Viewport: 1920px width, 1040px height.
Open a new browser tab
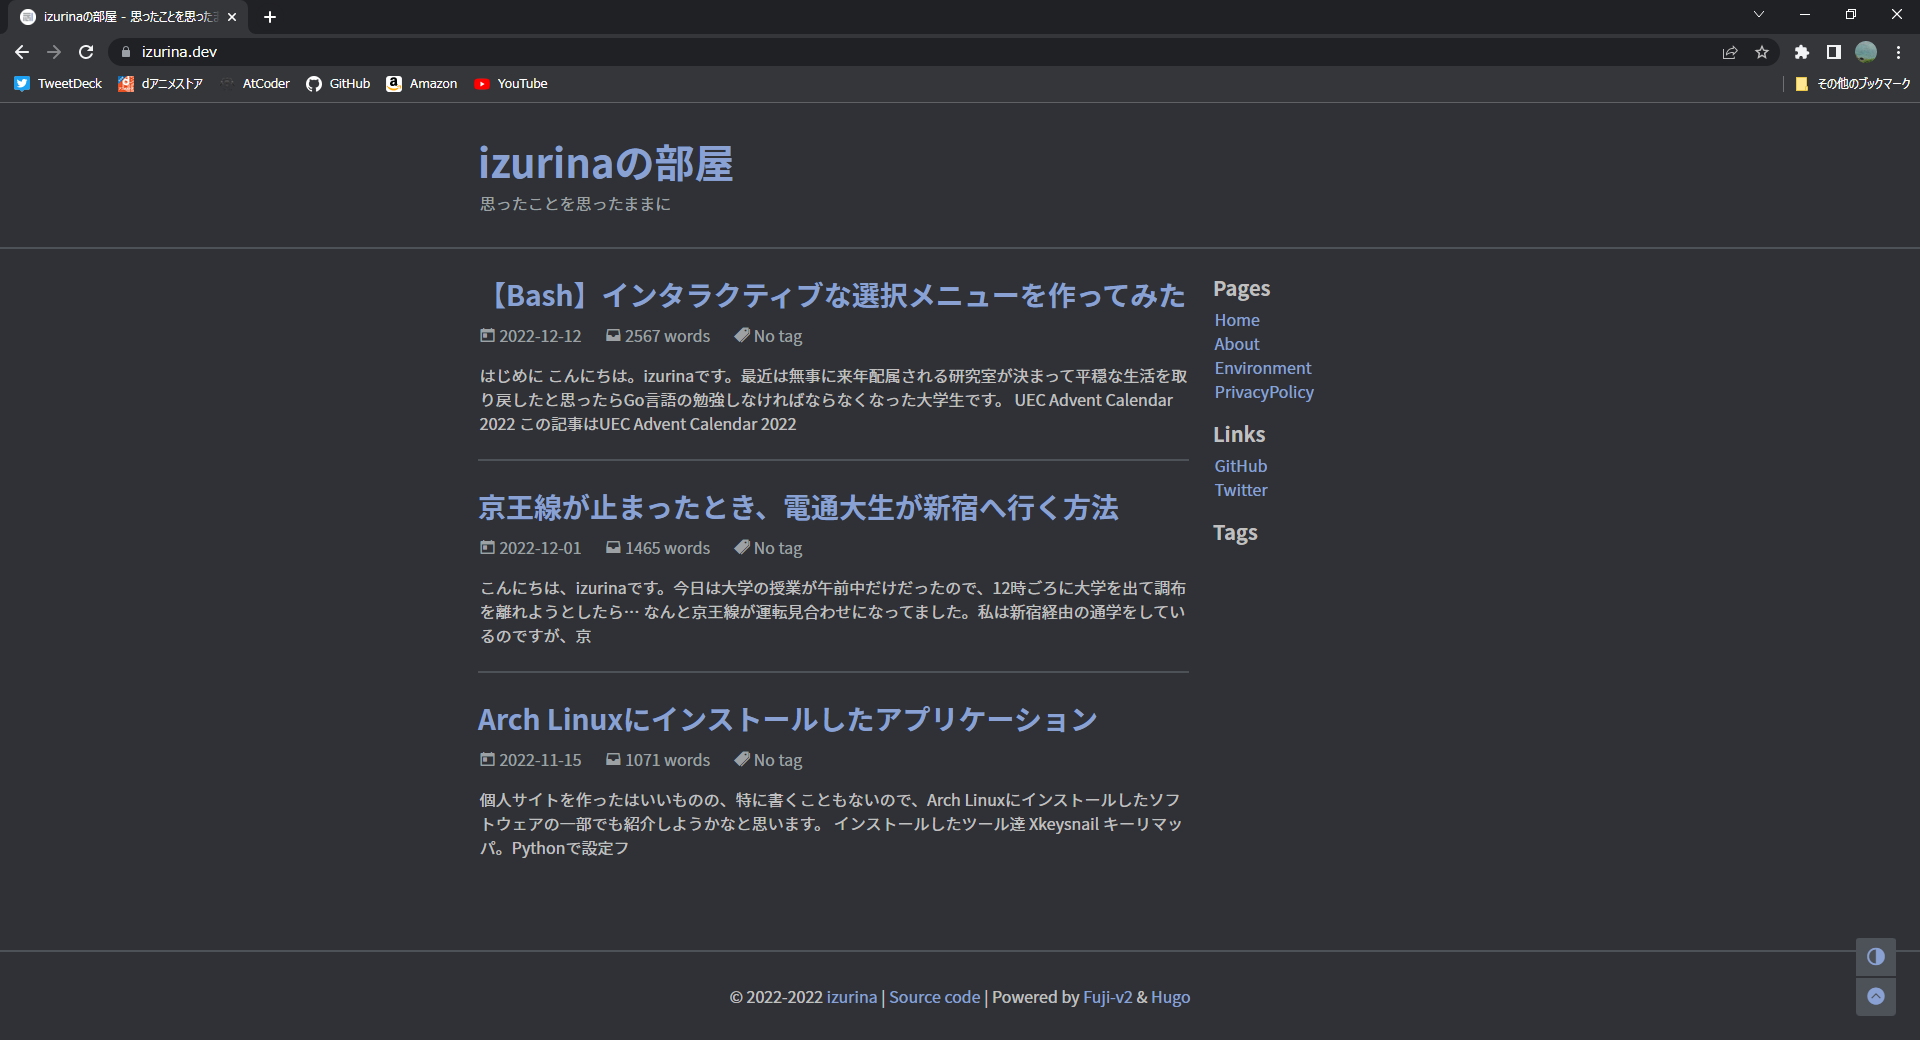270,16
